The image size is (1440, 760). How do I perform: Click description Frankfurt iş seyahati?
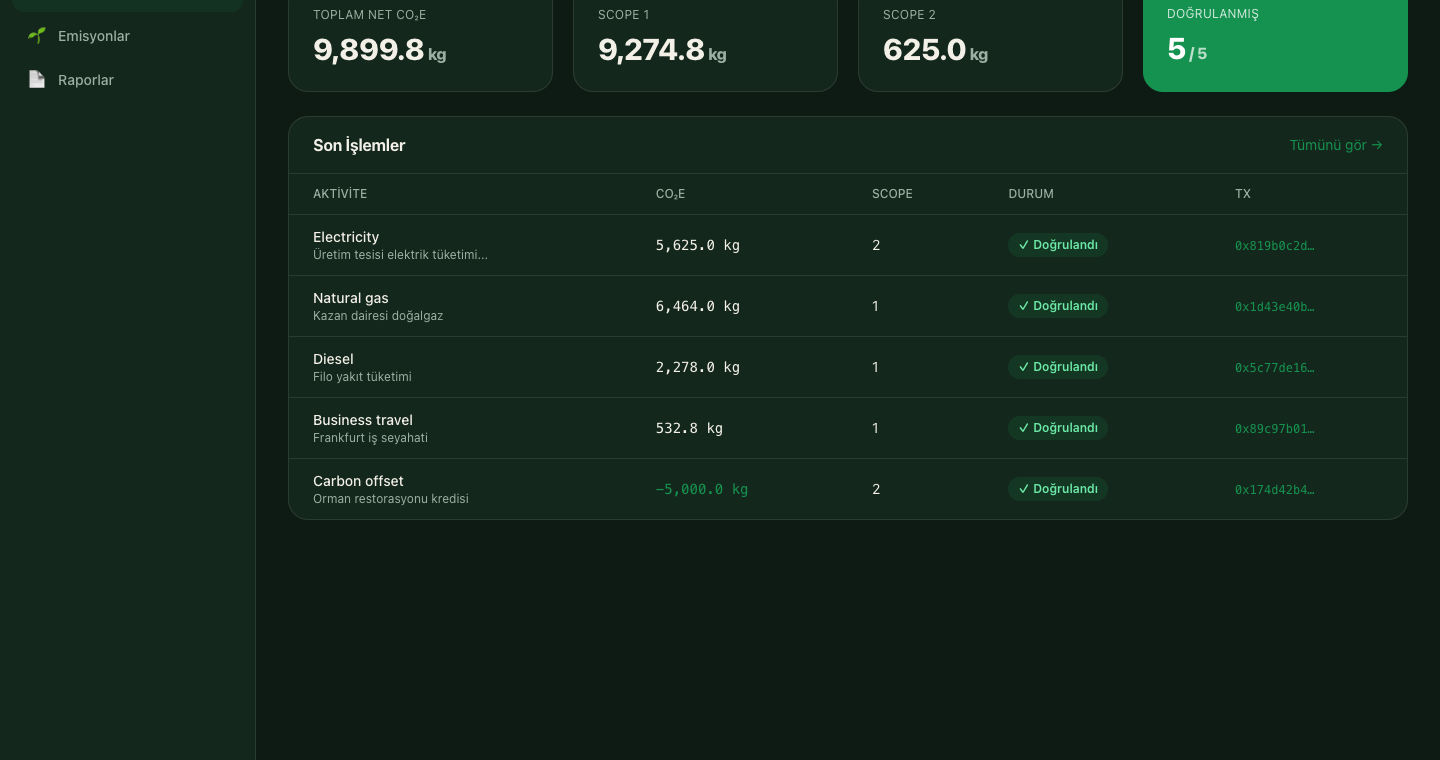click(370, 438)
